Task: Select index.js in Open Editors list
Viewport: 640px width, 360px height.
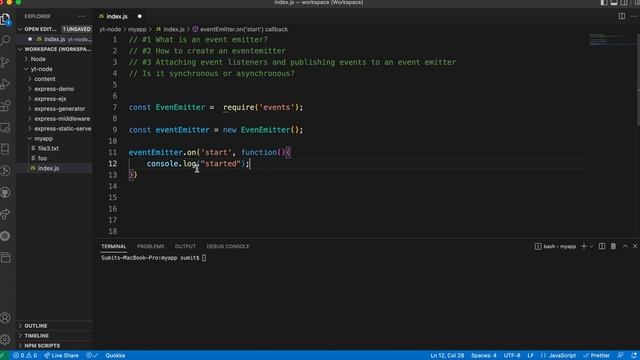Action: [x=55, y=39]
